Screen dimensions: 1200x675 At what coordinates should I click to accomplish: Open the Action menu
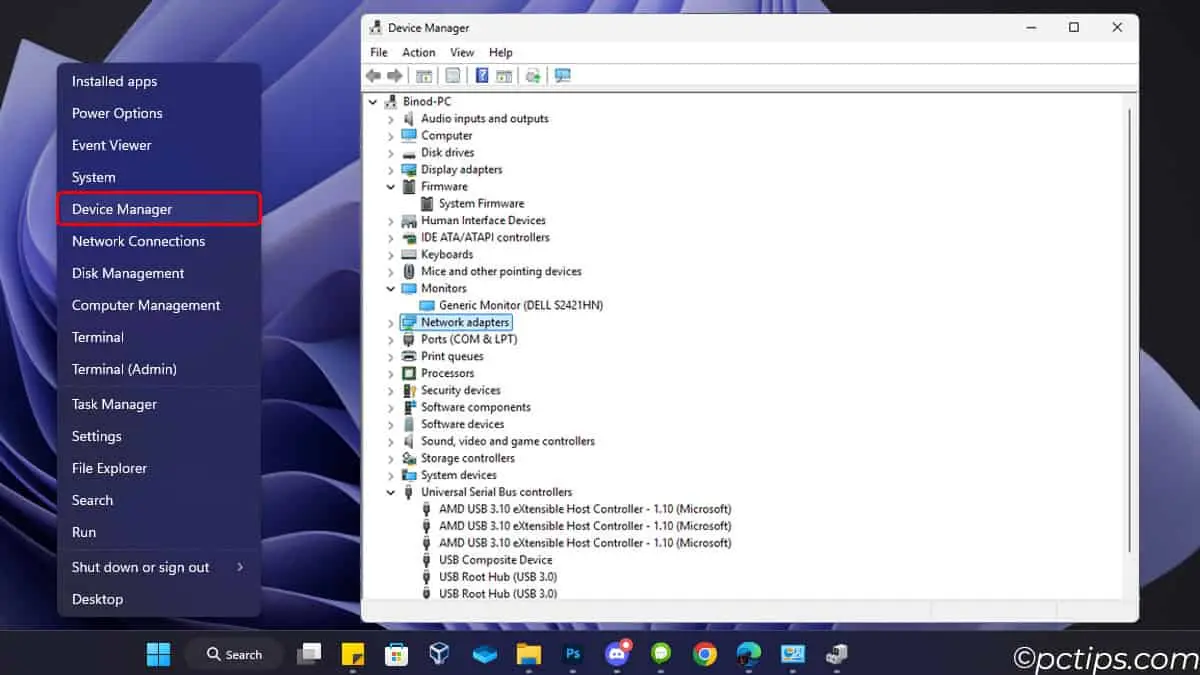(x=419, y=52)
